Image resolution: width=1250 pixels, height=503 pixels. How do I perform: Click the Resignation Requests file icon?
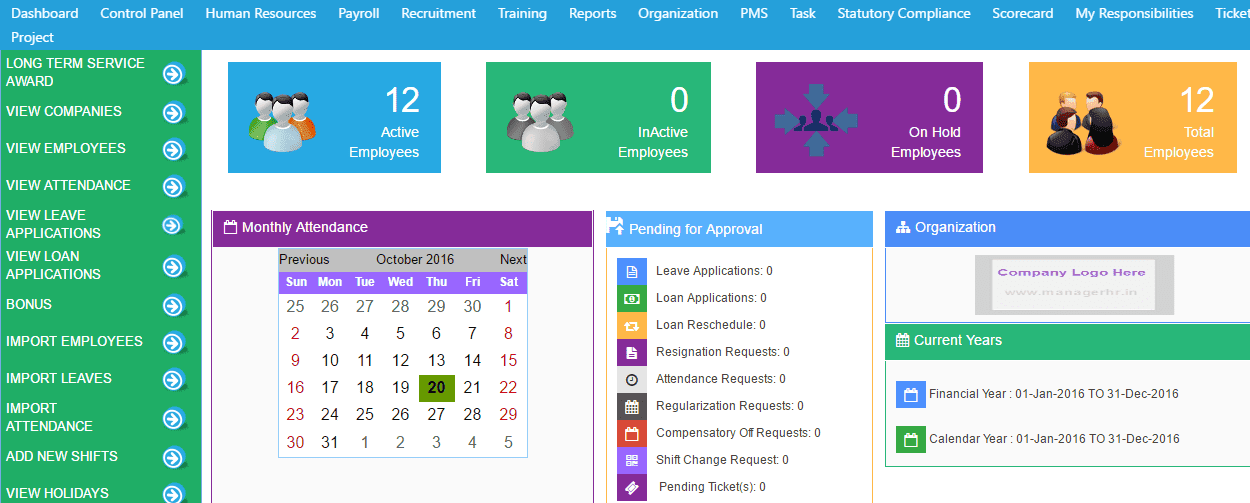point(632,352)
